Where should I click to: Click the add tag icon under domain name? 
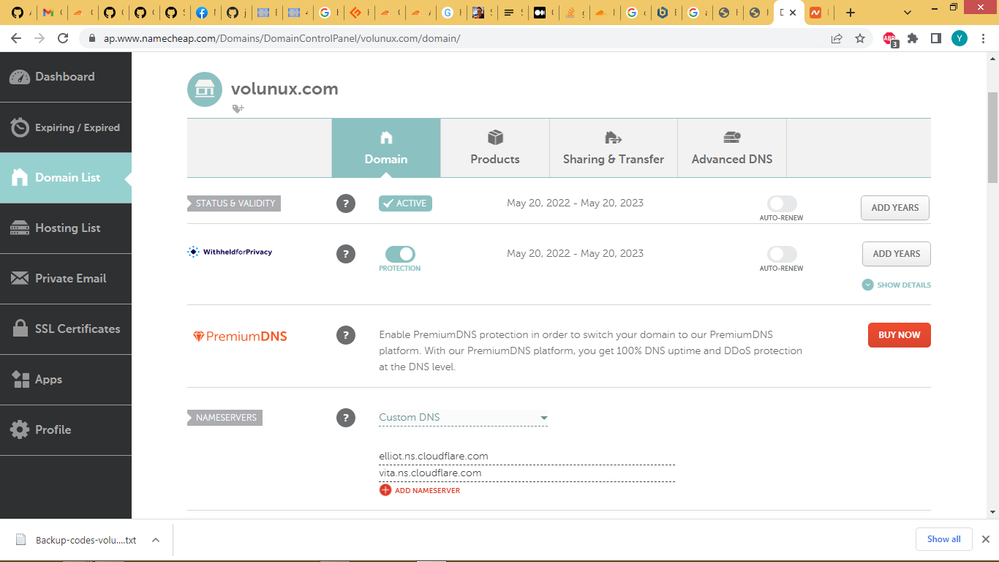(x=238, y=108)
